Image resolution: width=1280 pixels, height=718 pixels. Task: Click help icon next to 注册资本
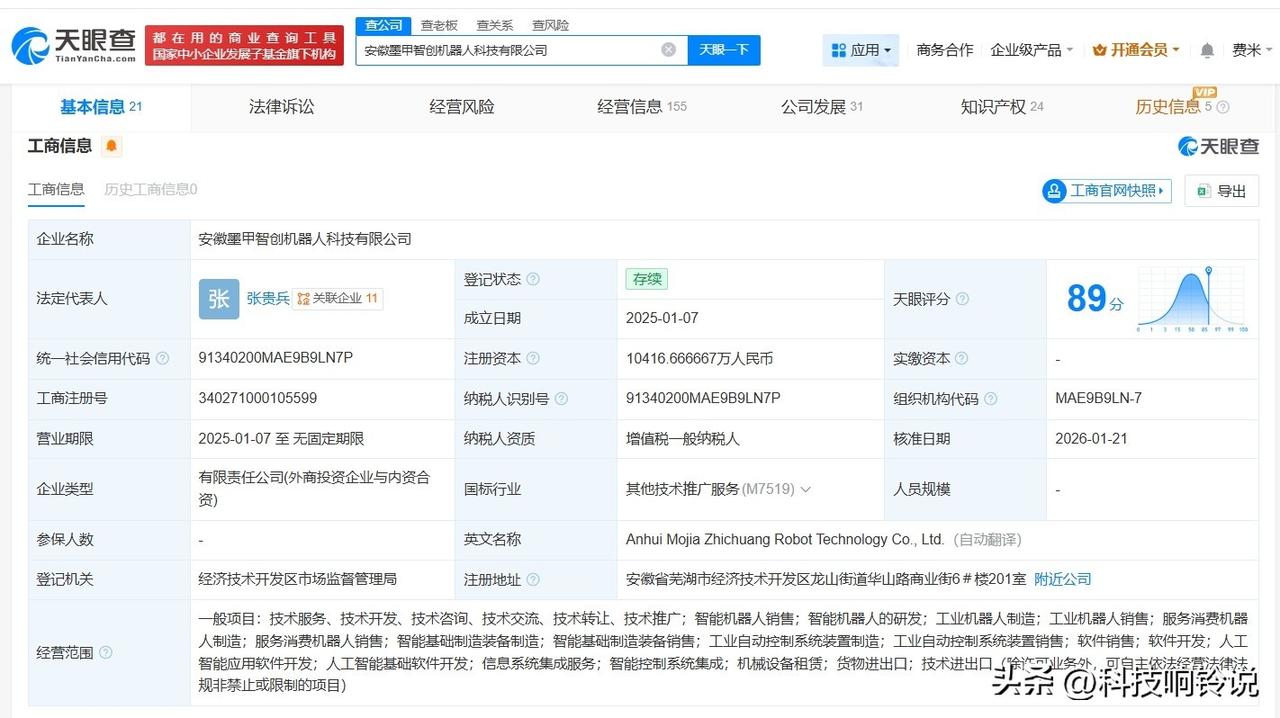[x=533, y=359]
